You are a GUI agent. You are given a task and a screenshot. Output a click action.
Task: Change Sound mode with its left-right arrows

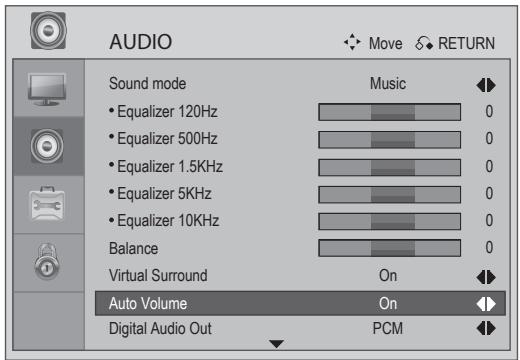point(486,85)
